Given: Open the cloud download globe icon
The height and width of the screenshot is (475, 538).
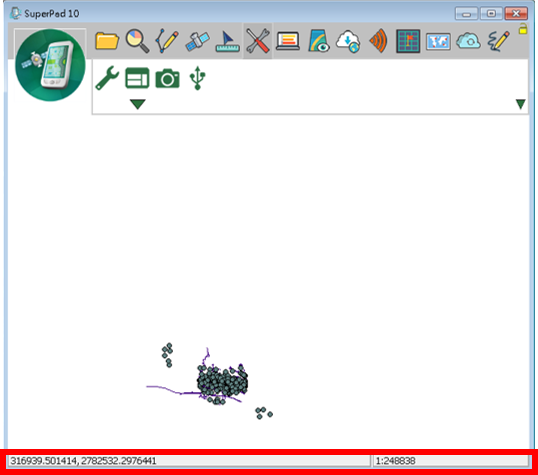Looking at the screenshot, I should tap(348, 42).
